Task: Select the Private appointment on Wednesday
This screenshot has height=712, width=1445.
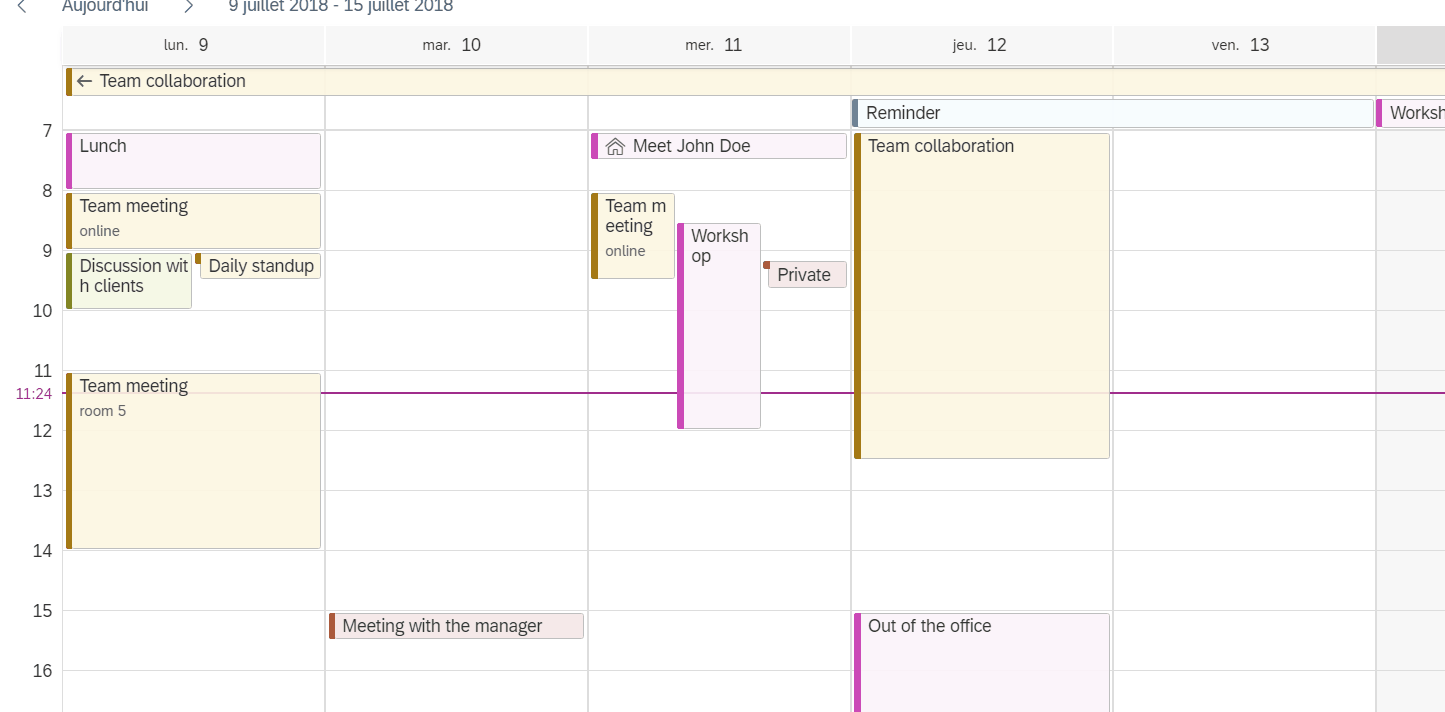Action: coord(806,274)
